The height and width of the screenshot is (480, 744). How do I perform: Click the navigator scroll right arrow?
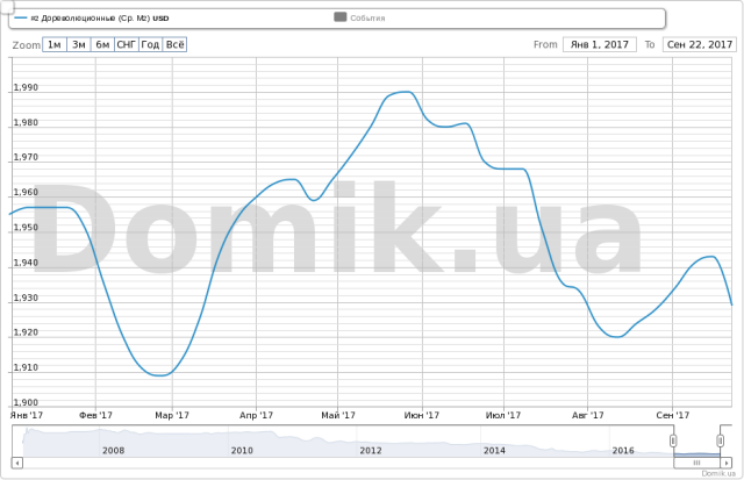(726, 462)
